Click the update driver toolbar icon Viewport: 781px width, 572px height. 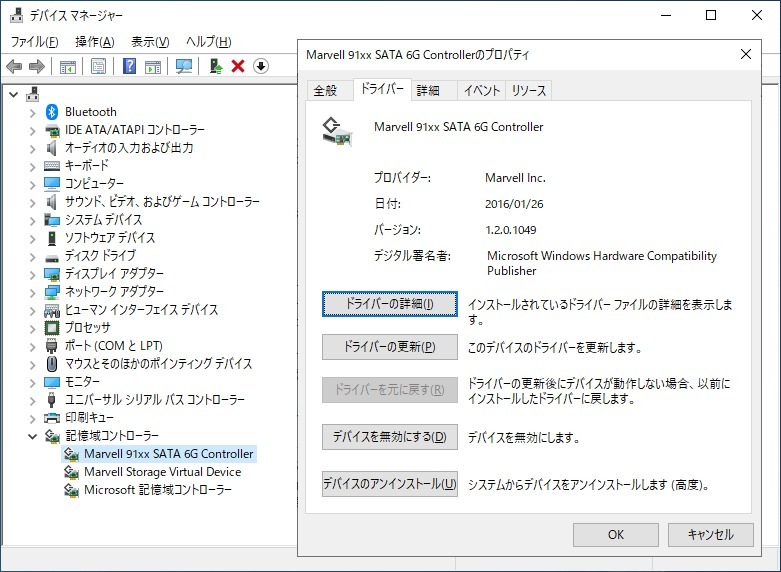tap(215, 66)
